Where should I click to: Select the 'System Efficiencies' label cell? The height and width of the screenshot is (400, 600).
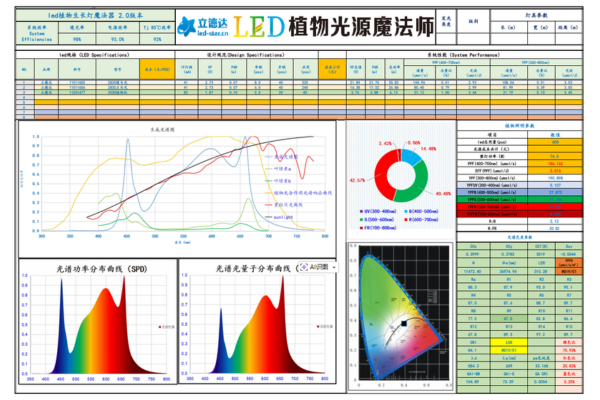37,33
